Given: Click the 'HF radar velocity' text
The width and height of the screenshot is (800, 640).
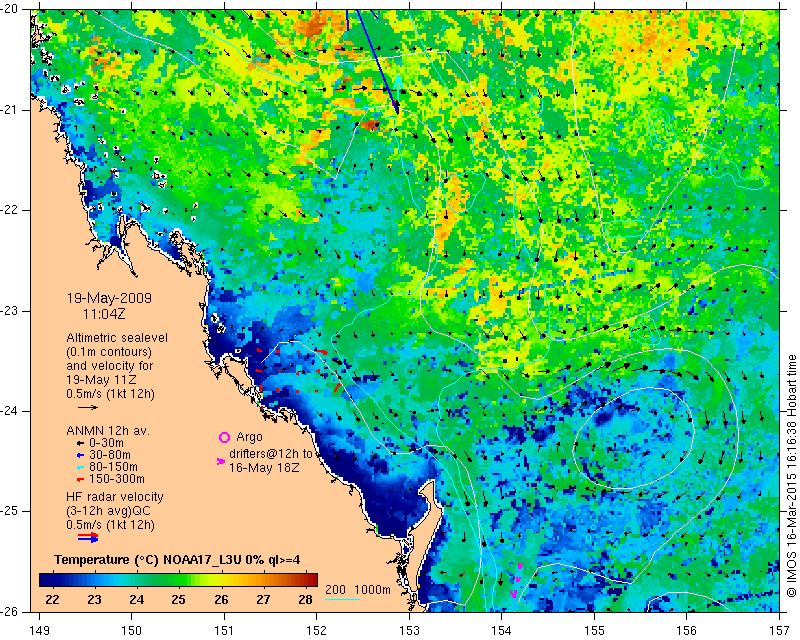Looking at the screenshot, I should click(x=115, y=497).
